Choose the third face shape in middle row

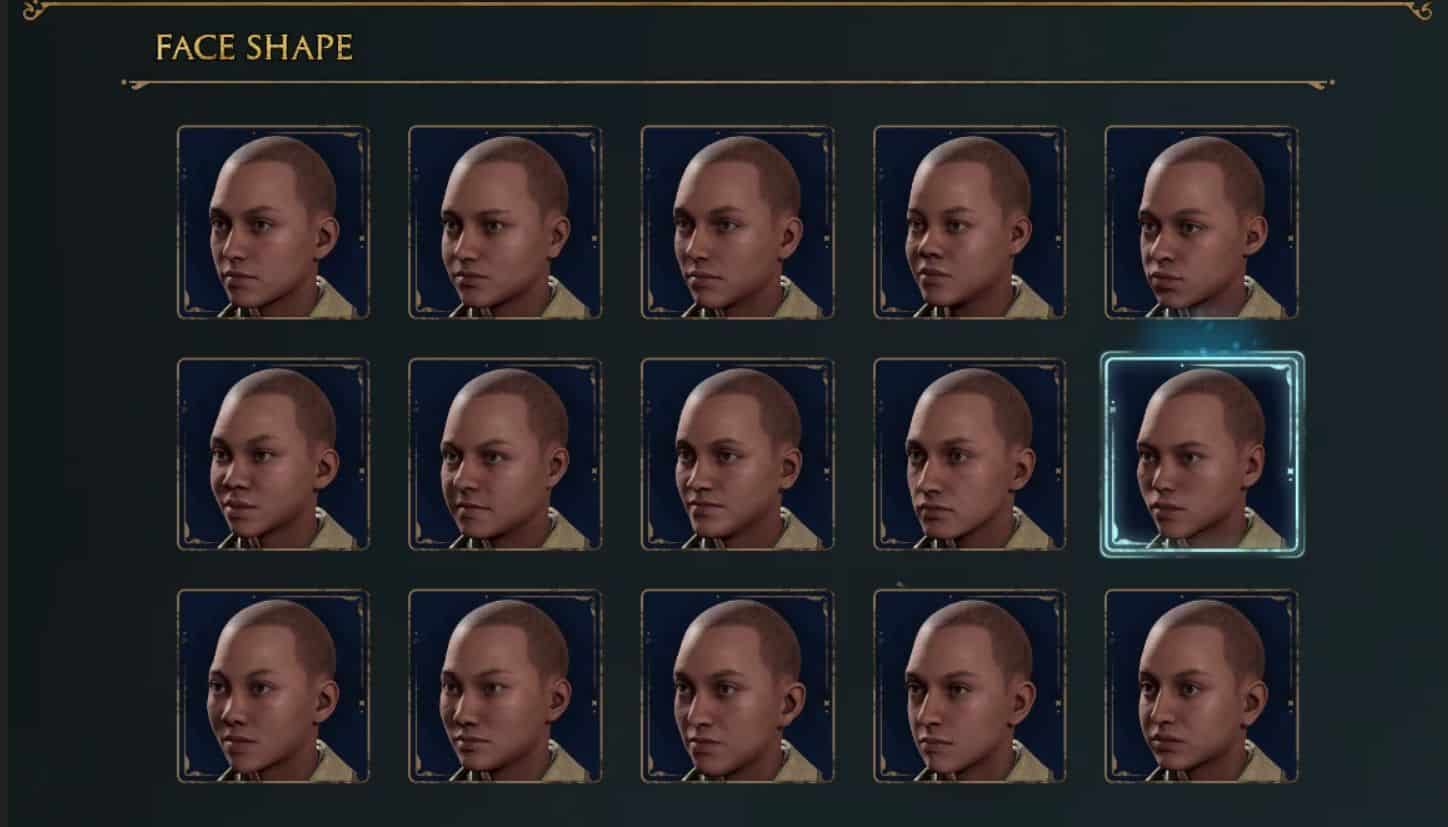[x=737, y=454]
